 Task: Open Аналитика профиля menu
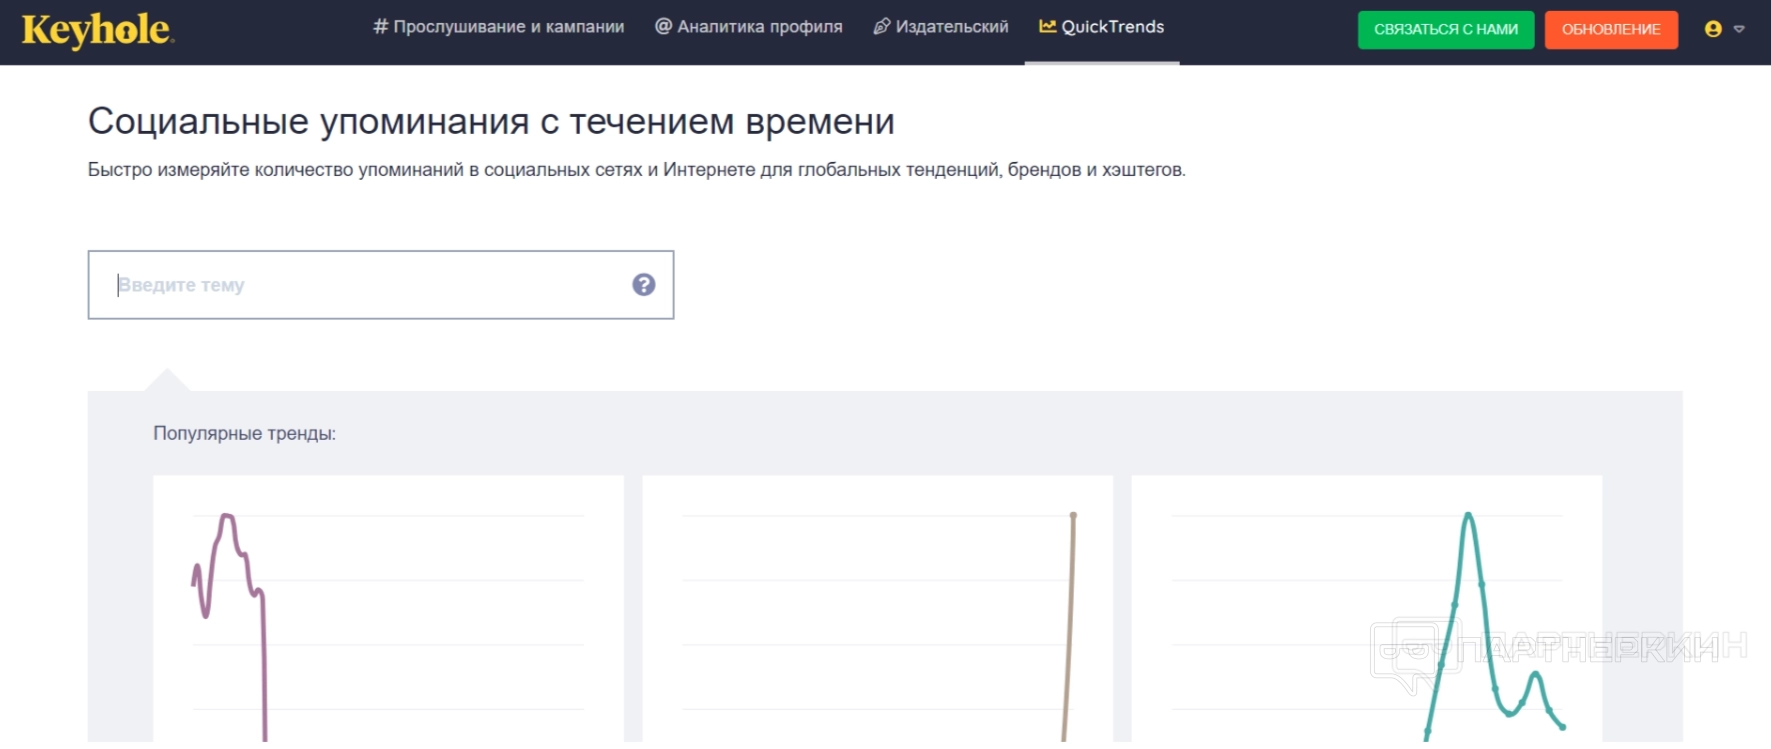tap(748, 27)
